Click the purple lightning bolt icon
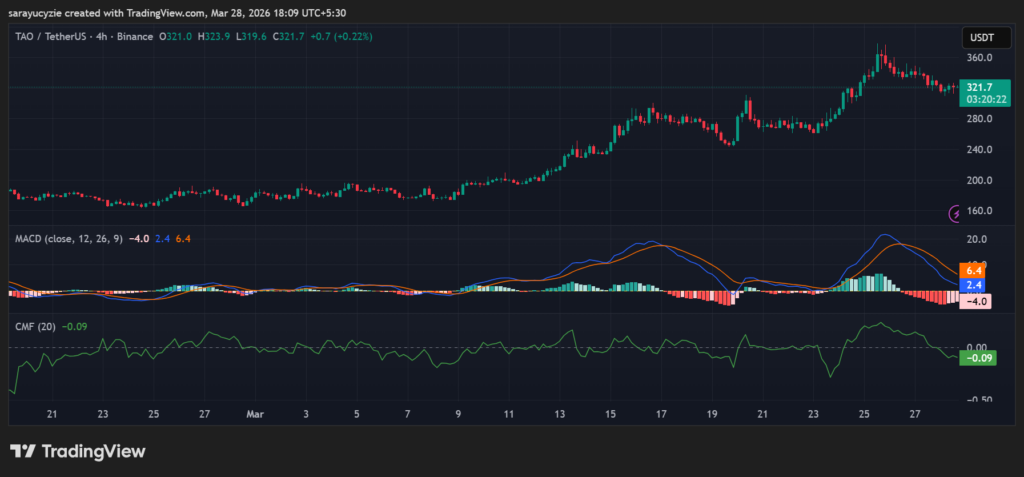This screenshot has height=477, width=1024. pyautogui.click(x=957, y=213)
